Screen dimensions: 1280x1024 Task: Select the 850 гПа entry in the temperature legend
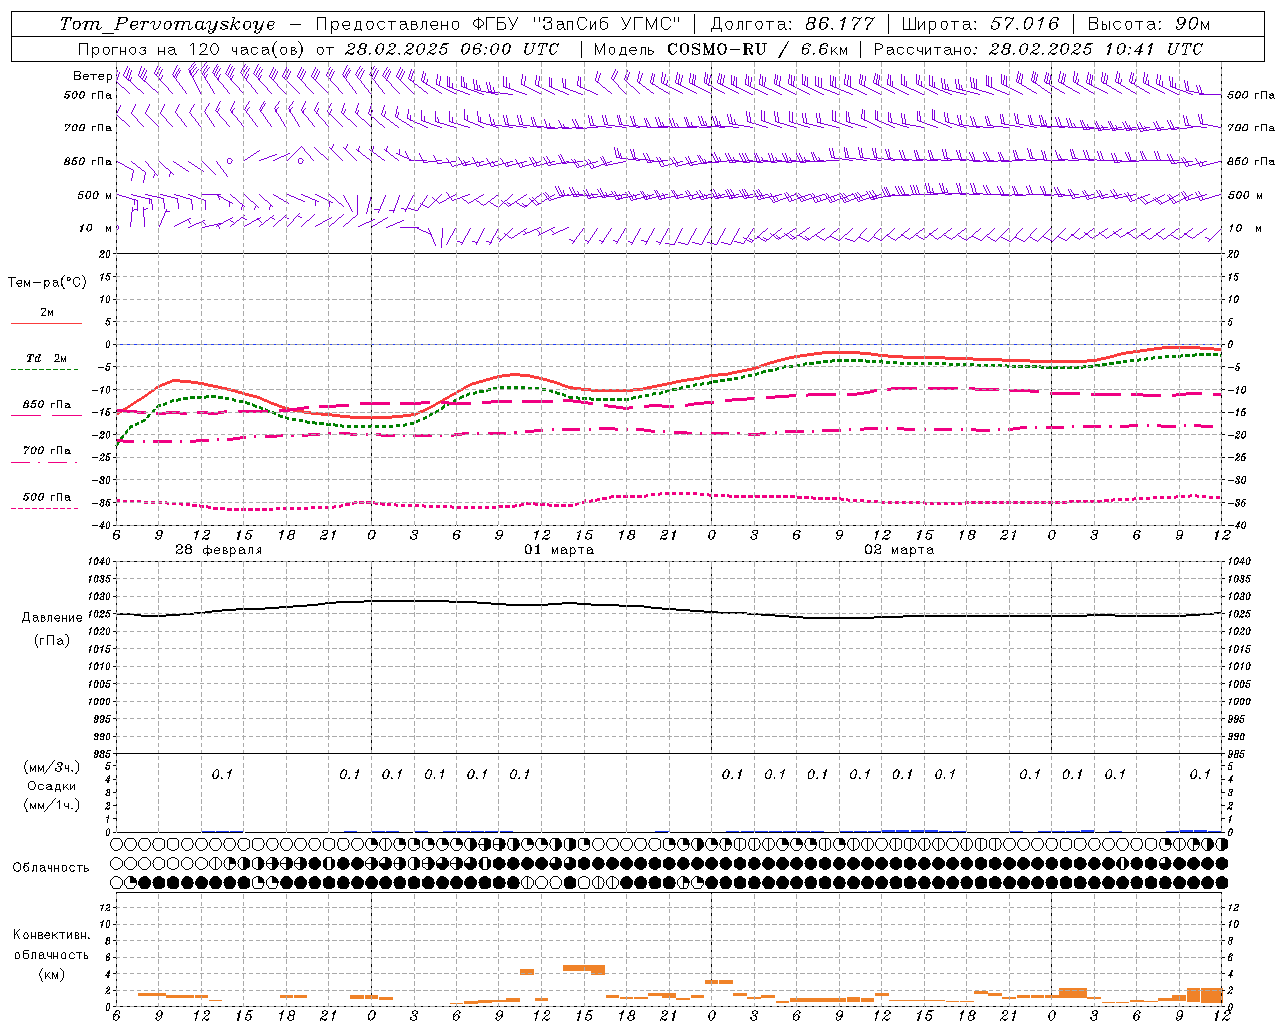[x=47, y=404]
